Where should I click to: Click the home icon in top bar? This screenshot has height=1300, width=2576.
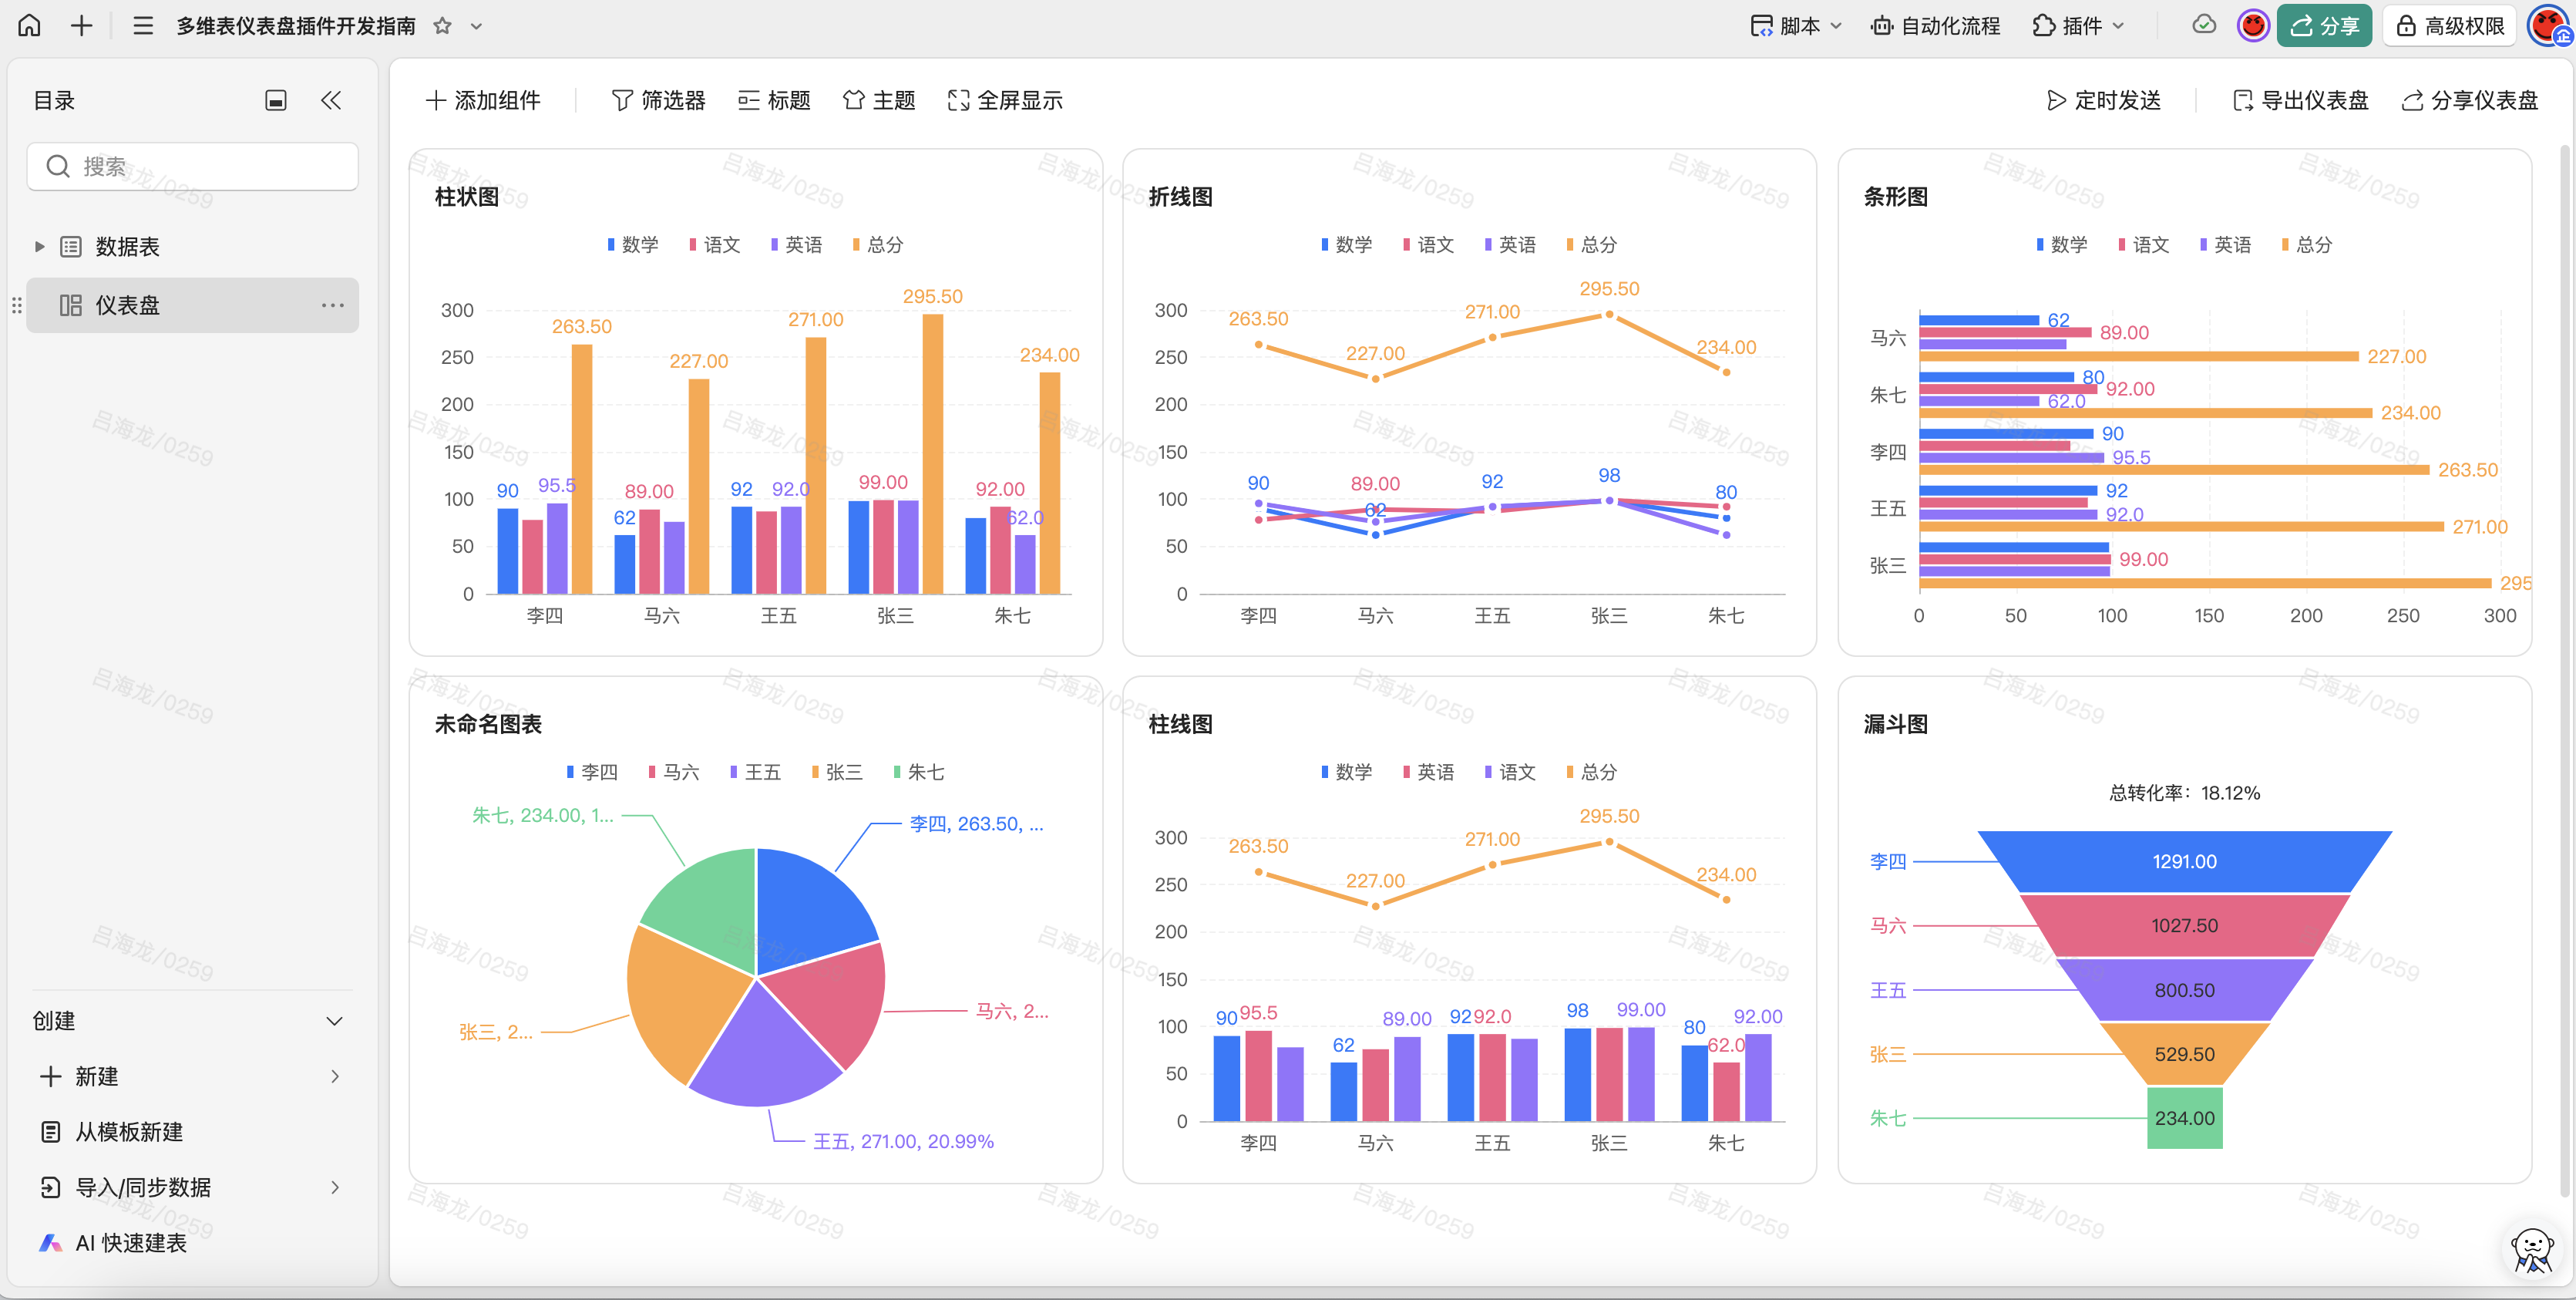[x=30, y=26]
